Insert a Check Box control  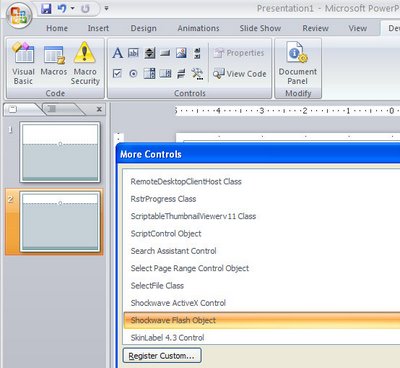(117, 74)
